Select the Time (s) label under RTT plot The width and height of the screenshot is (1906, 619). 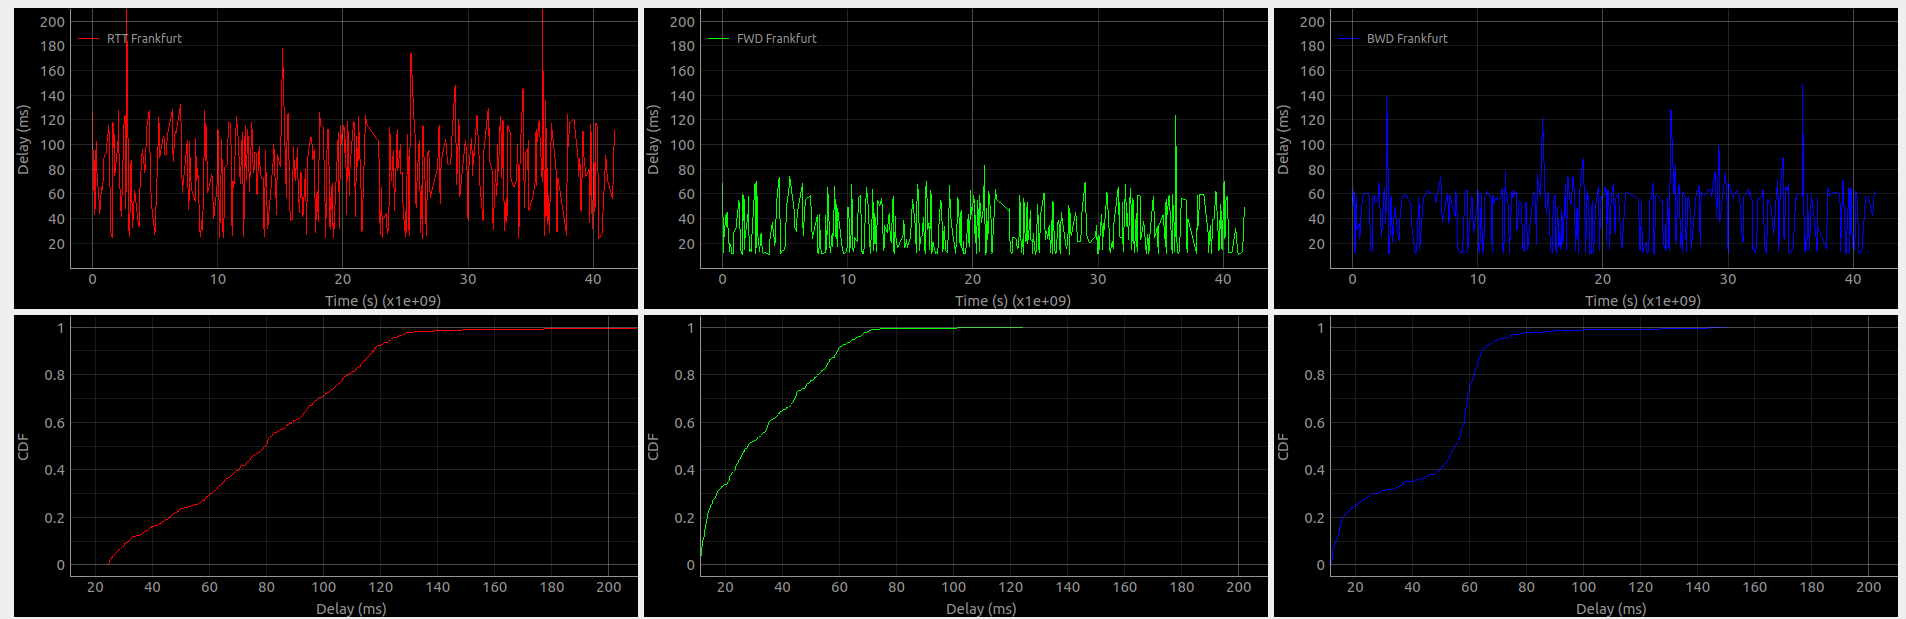coord(383,301)
